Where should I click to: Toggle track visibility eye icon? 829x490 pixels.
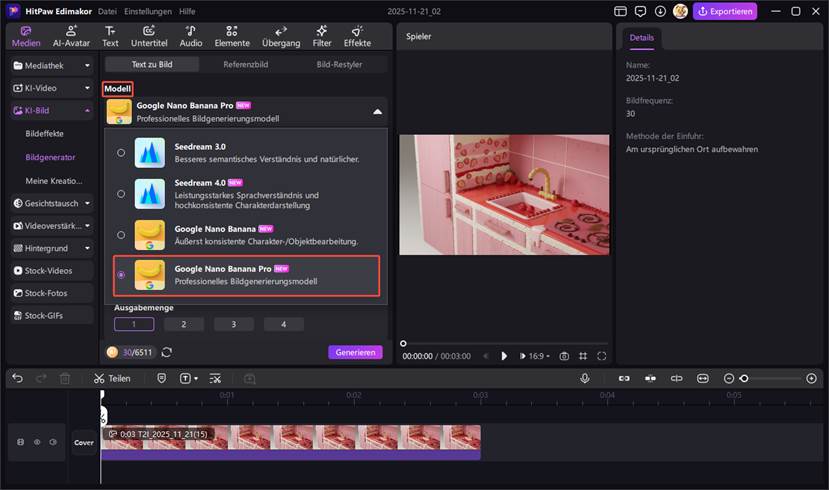tap(37, 442)
